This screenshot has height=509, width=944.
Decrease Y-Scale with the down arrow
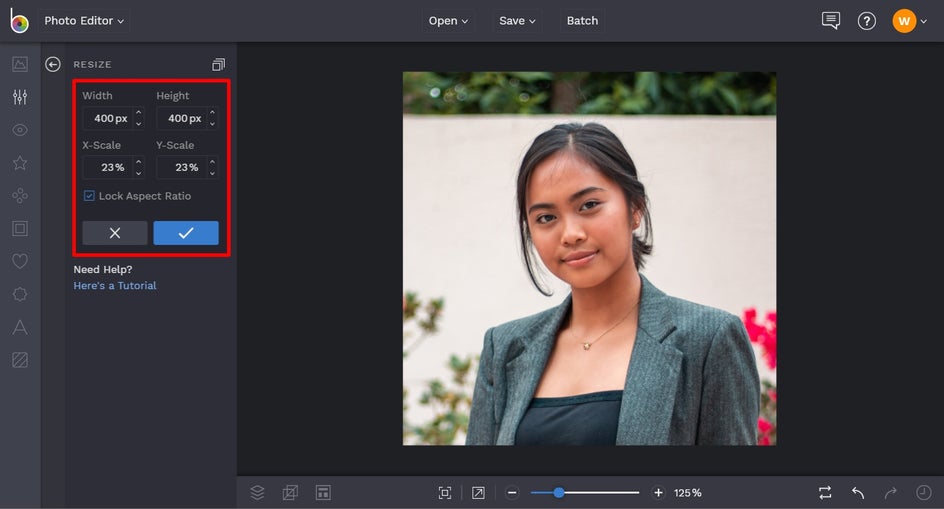212,173
